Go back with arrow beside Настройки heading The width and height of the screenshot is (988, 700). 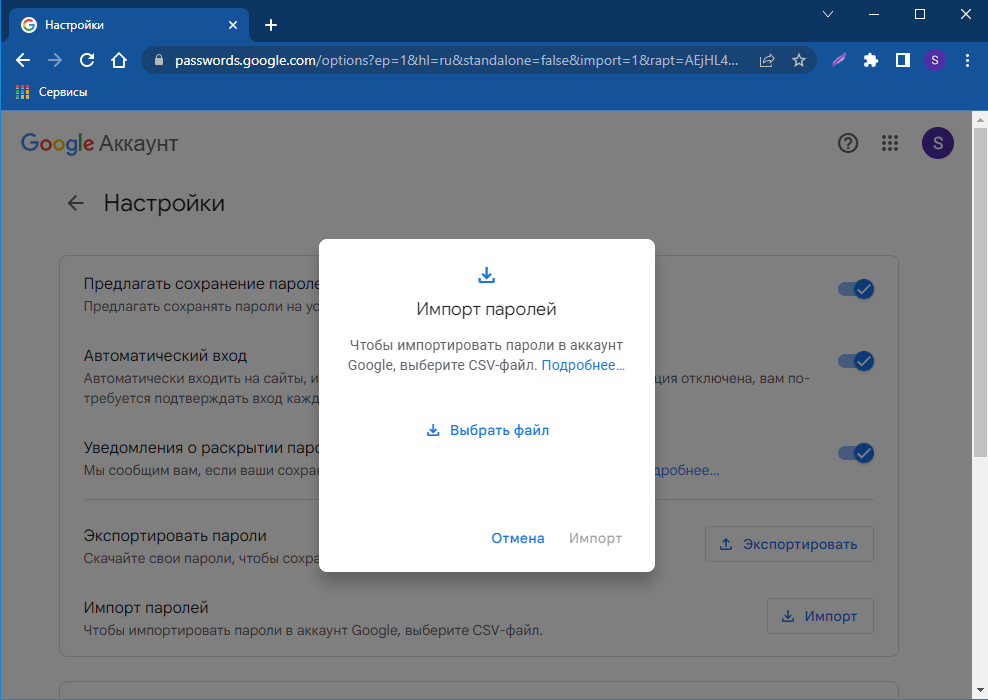click(76, 203)
